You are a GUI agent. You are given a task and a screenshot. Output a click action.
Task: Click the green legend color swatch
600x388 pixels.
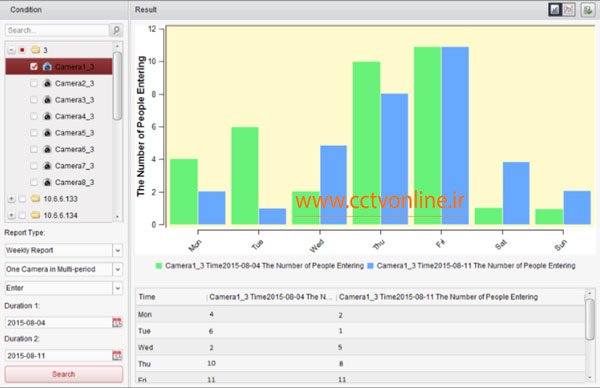point(159,266)
